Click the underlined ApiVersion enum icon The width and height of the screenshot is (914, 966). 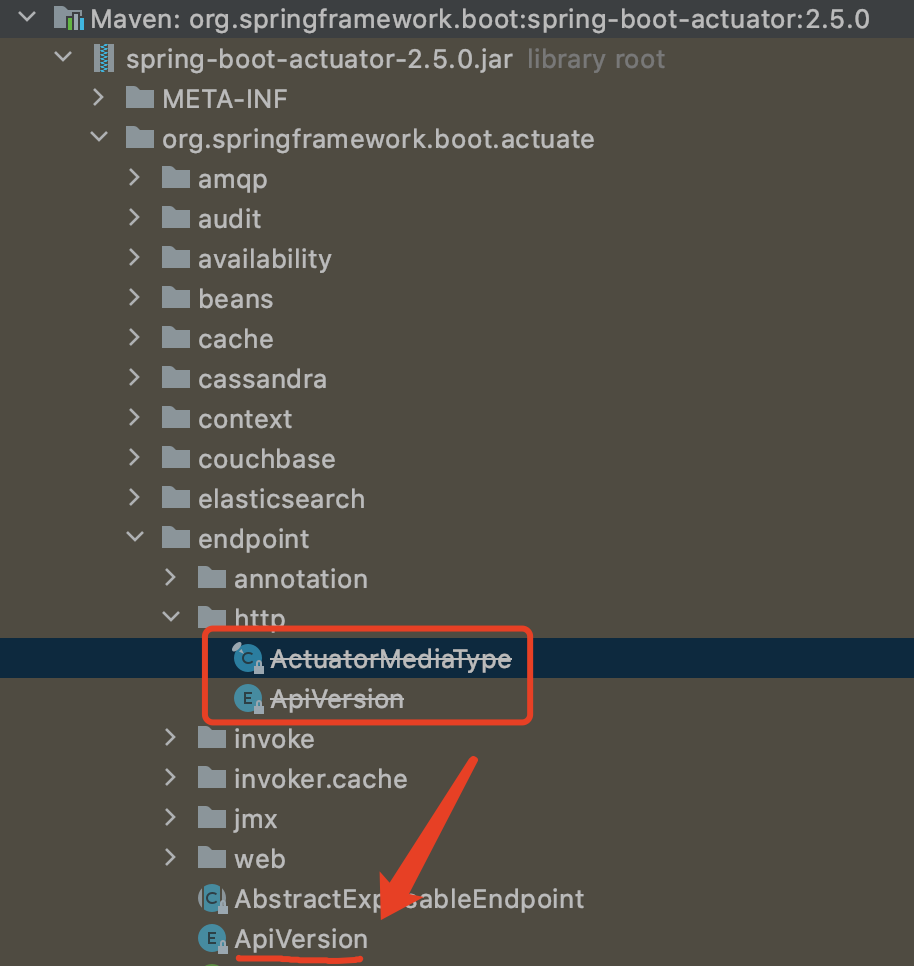click(213, 938)
